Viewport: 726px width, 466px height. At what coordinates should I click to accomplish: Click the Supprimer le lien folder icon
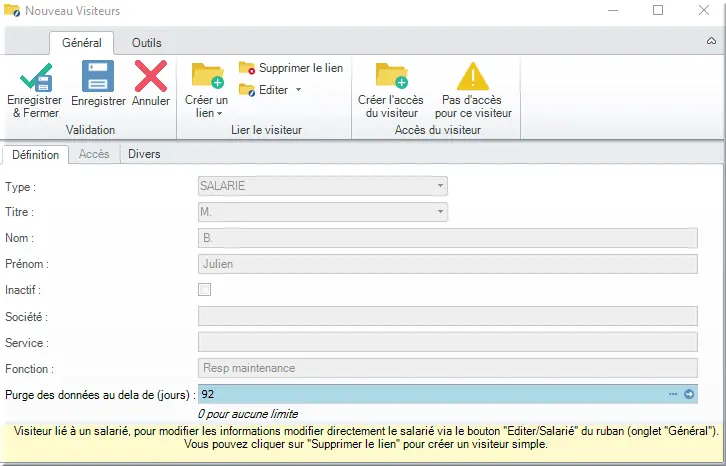247,68
